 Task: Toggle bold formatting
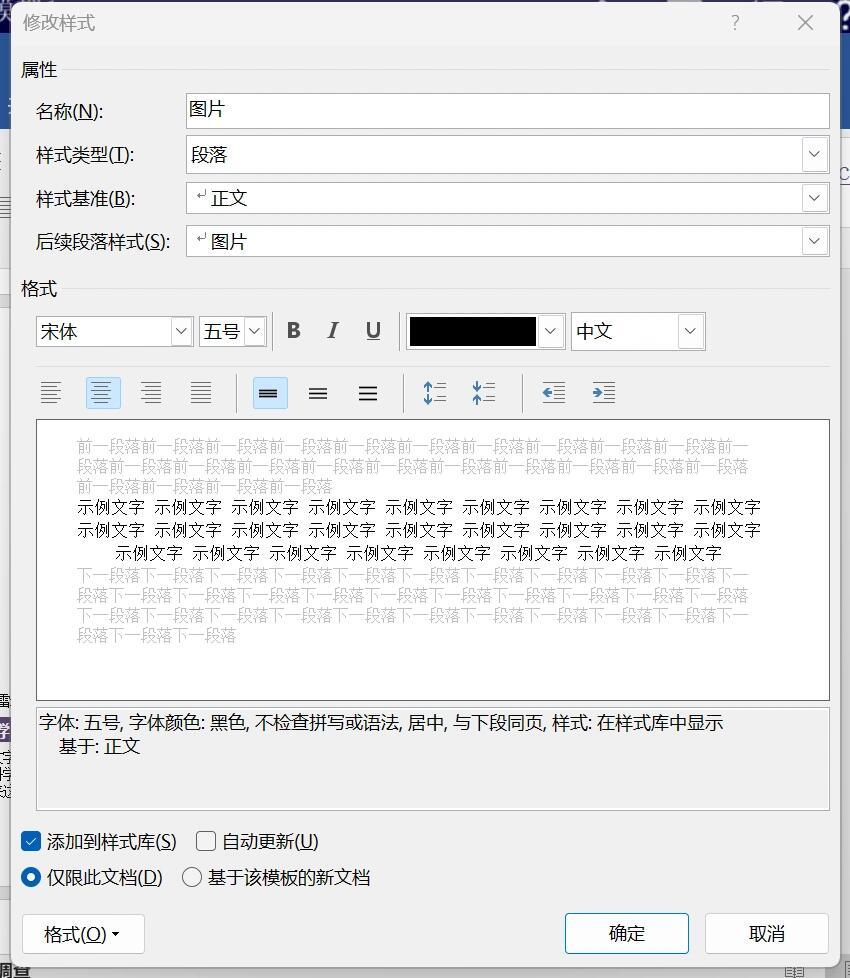[x=293, y=331]
